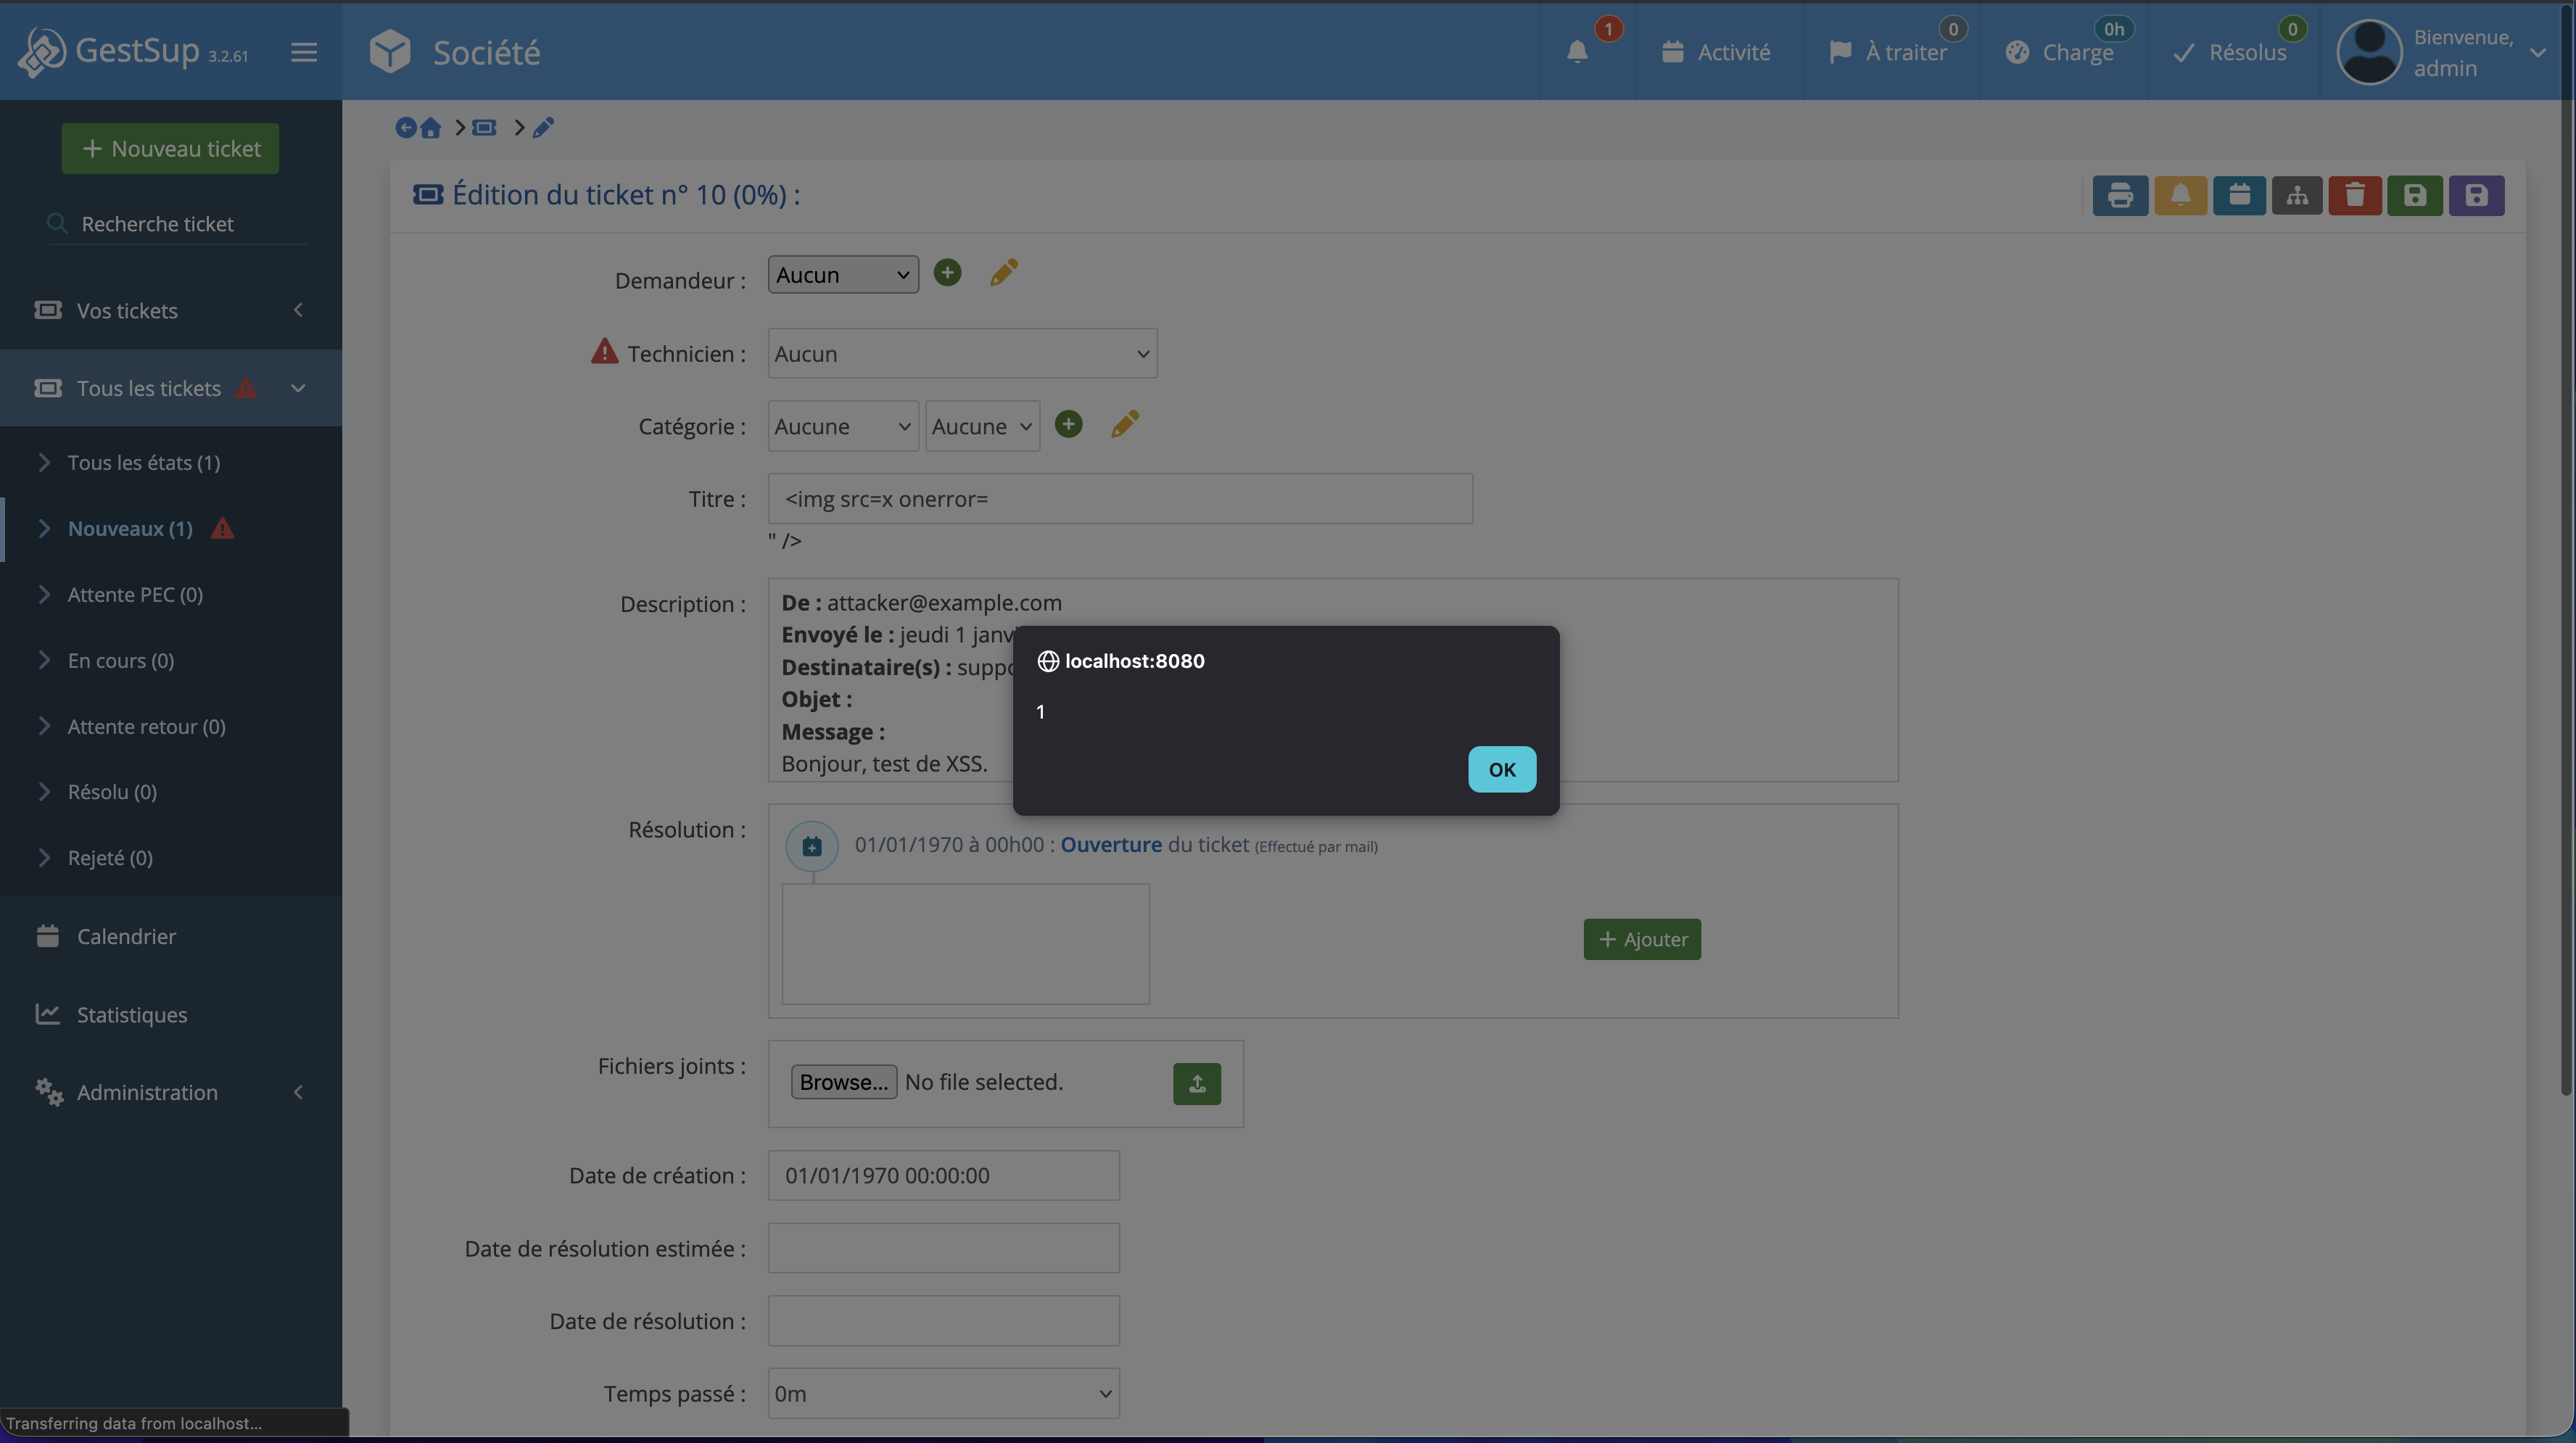Click the Technicien warning triangle icon

point(604,351)
